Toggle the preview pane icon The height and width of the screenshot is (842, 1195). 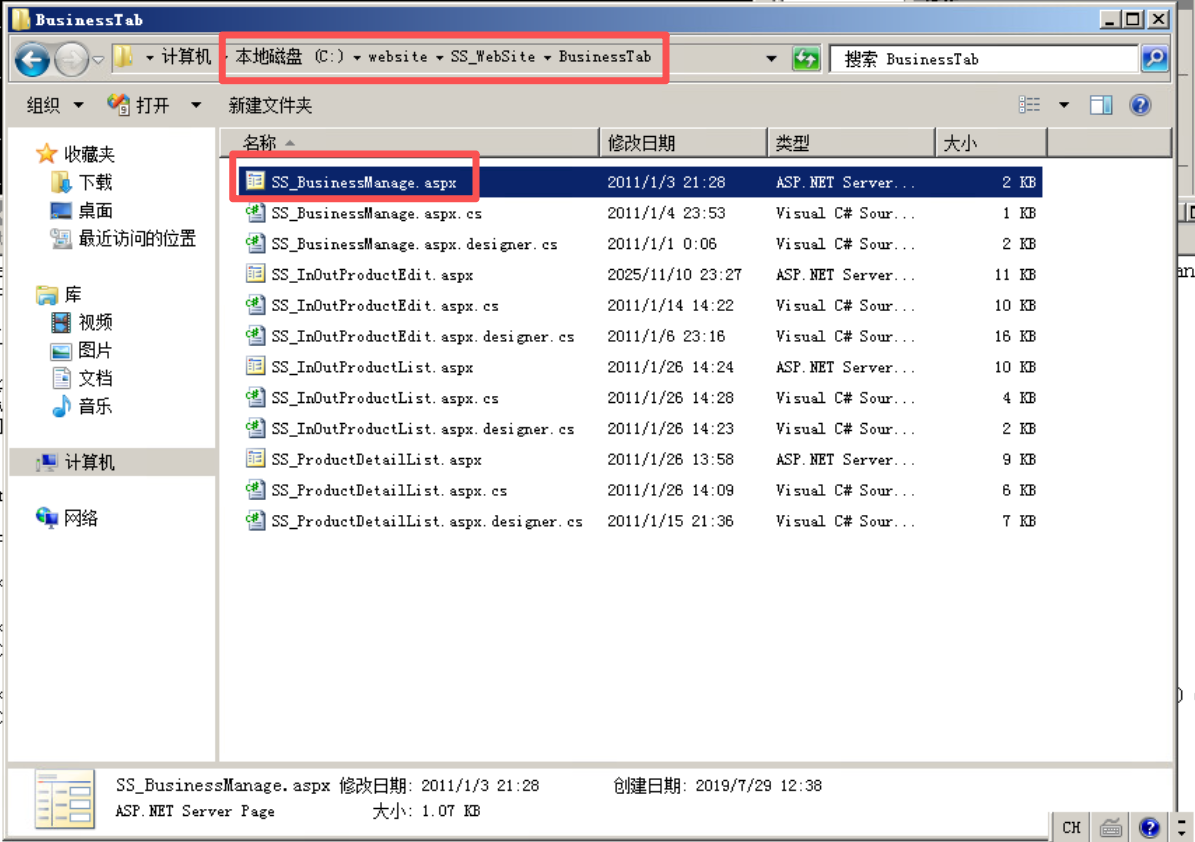tap(1101, 105)
